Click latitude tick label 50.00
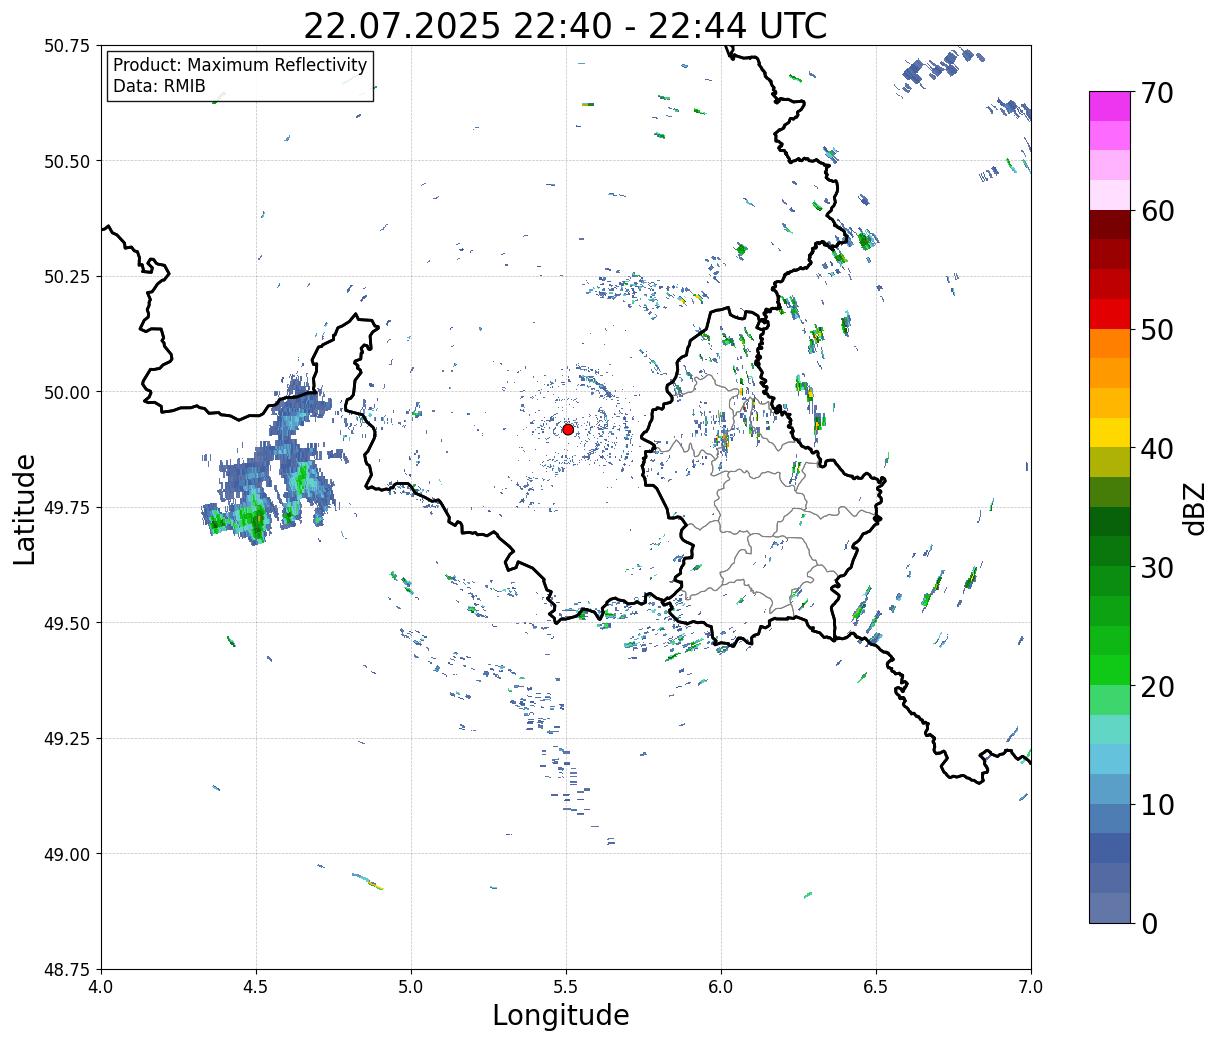The image size is (1219, 1040). click(x=67, y=392)
